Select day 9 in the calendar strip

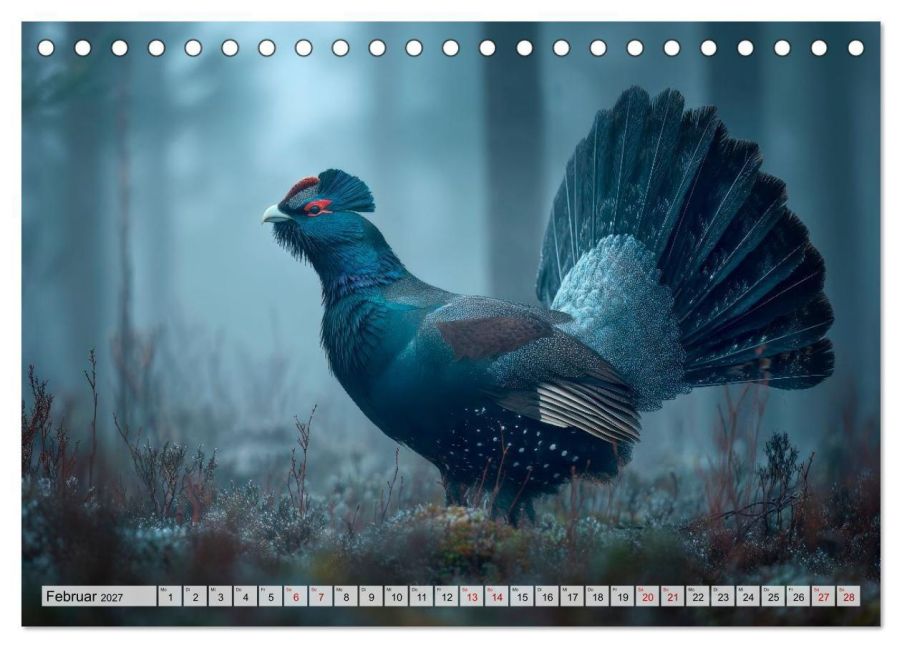point(371,596)
